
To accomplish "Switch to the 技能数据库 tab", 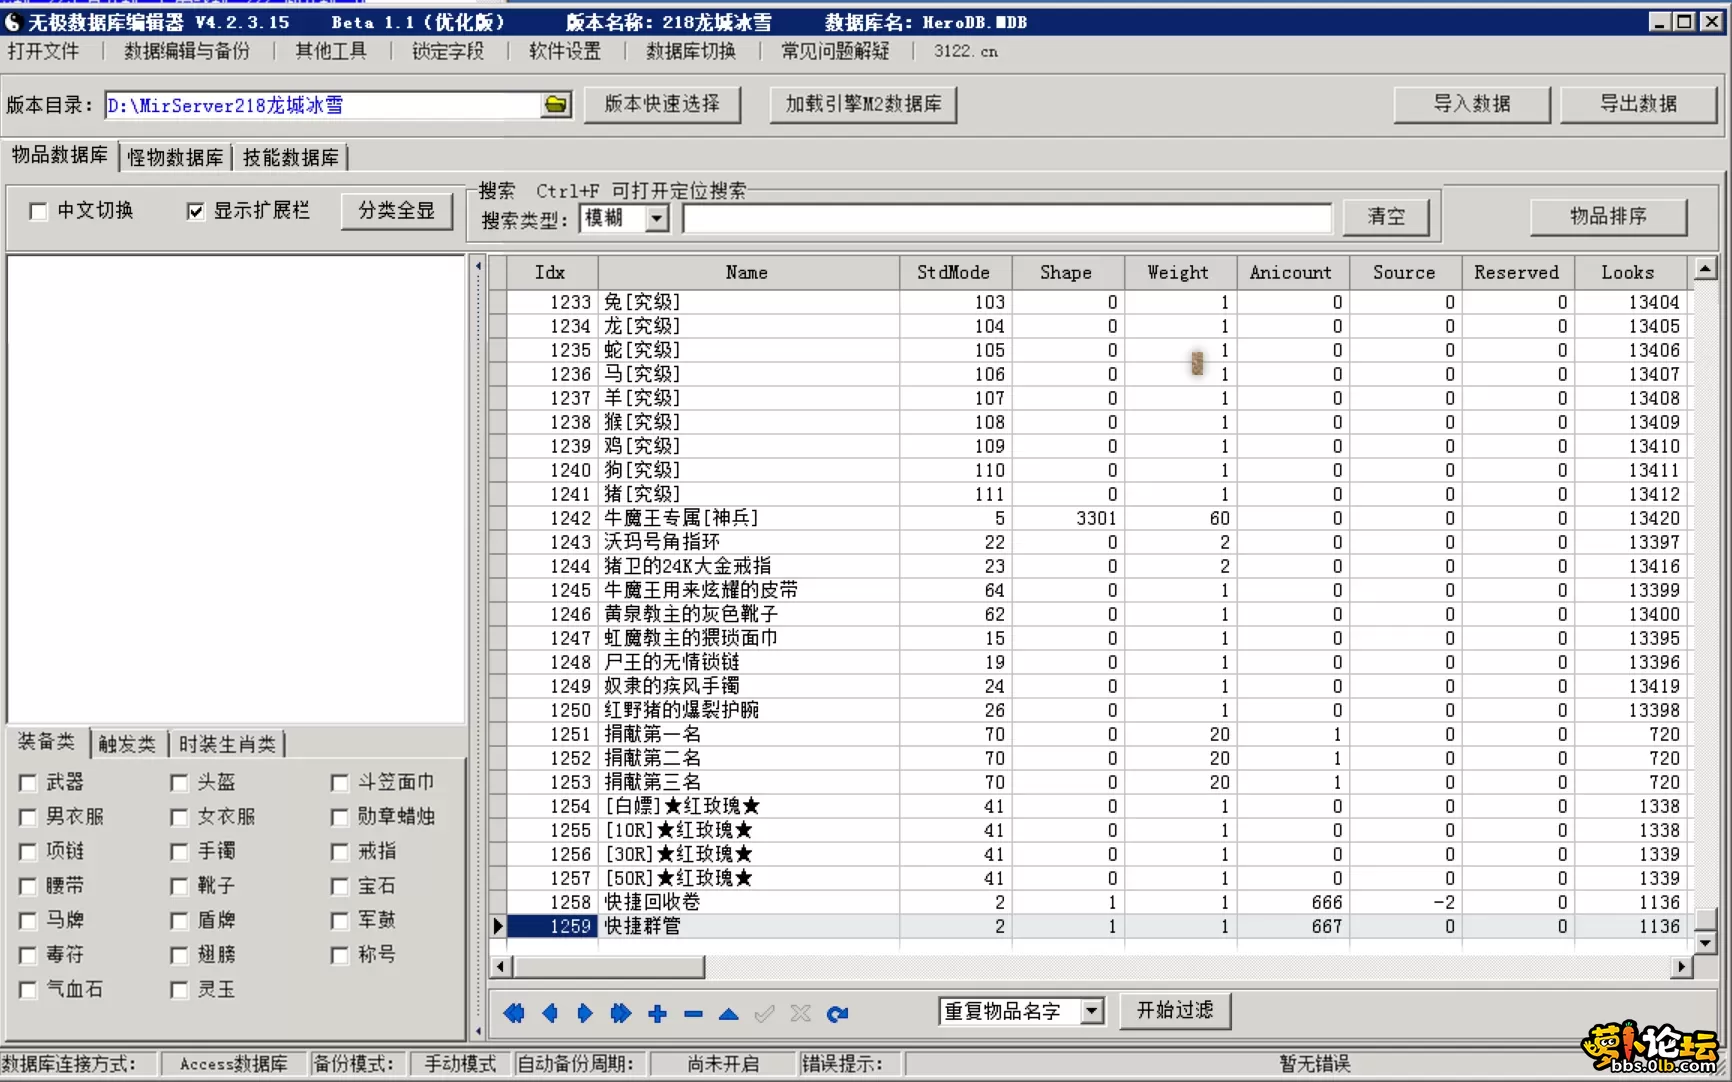I will [291, 157].
